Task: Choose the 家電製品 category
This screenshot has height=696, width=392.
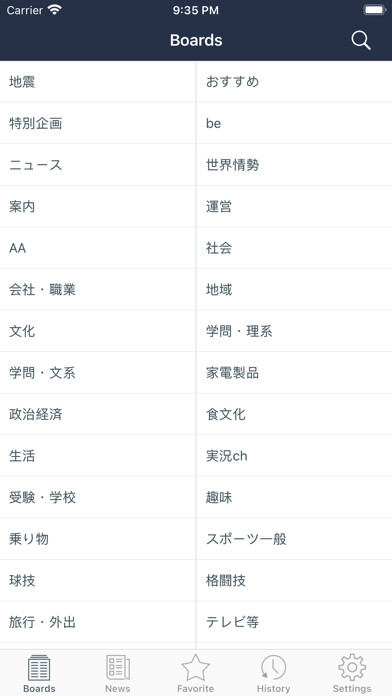Action: point(294,372)
